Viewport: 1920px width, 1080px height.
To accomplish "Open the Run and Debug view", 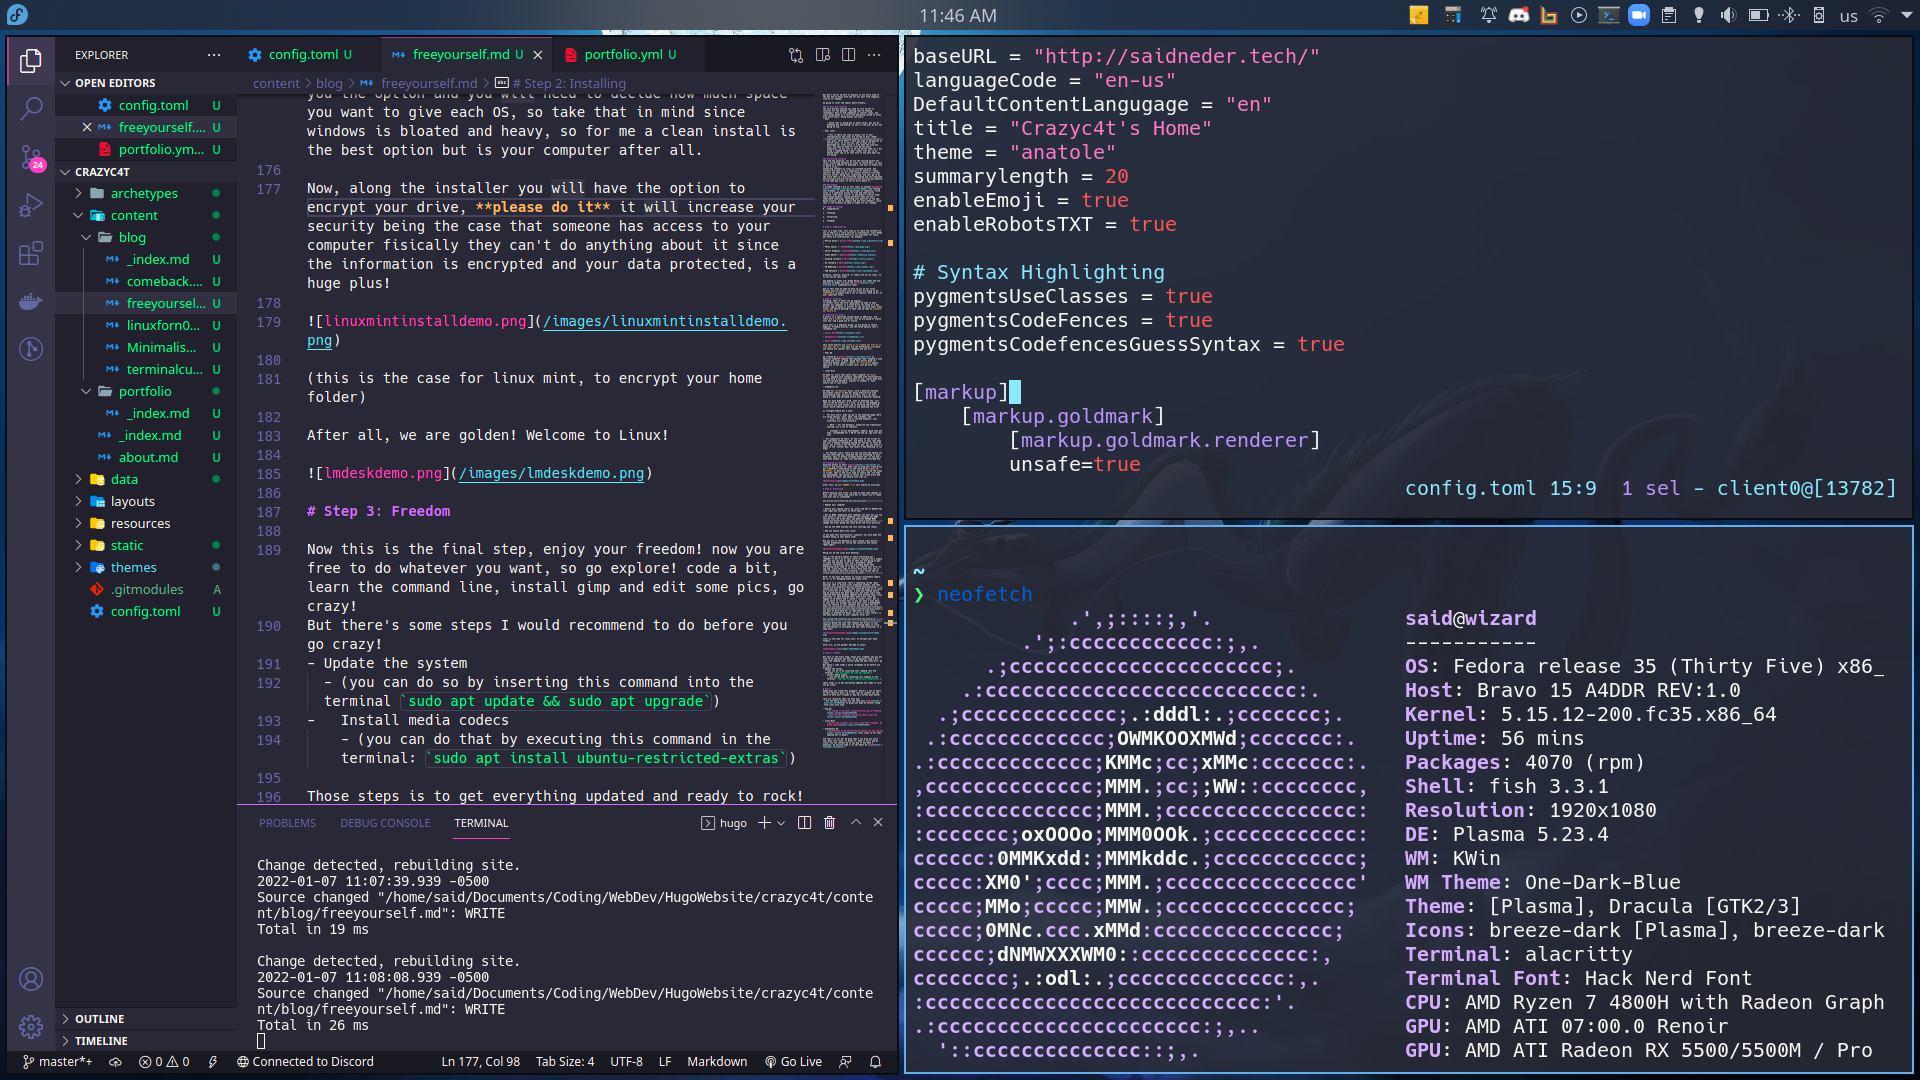I will pyautogui.click(x=31, y=205).
